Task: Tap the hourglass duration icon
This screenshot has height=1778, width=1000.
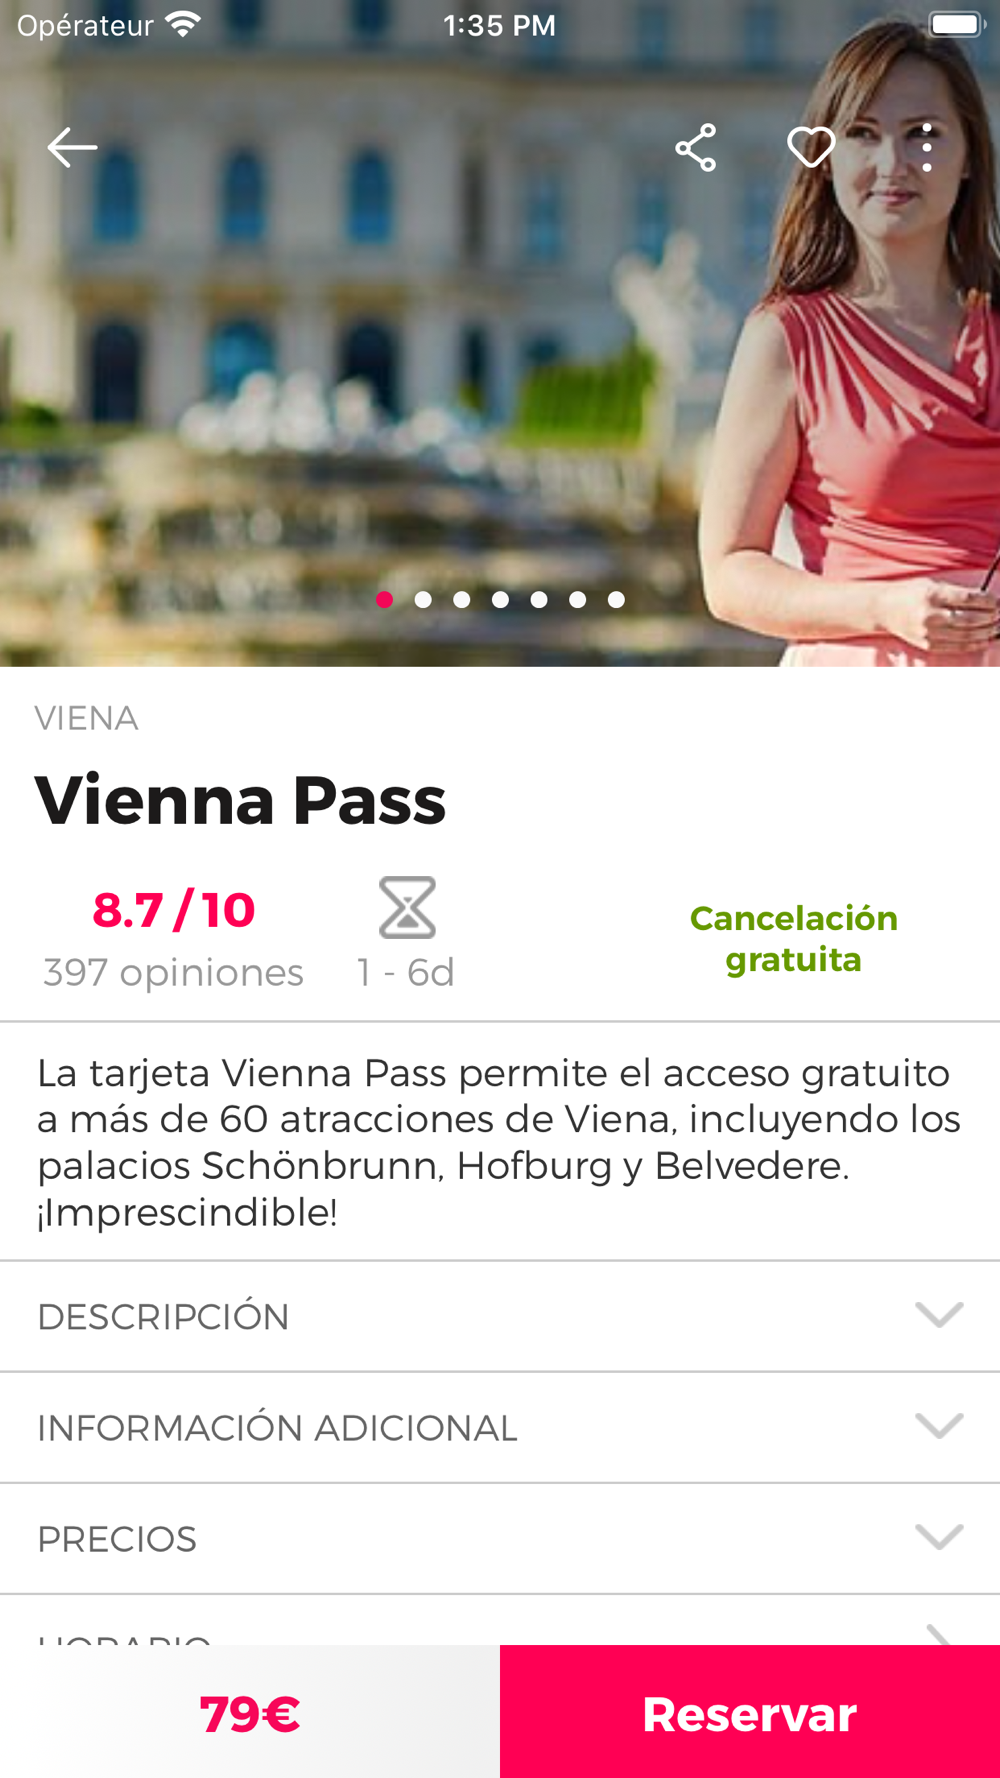Action: (x=407, y=907)
